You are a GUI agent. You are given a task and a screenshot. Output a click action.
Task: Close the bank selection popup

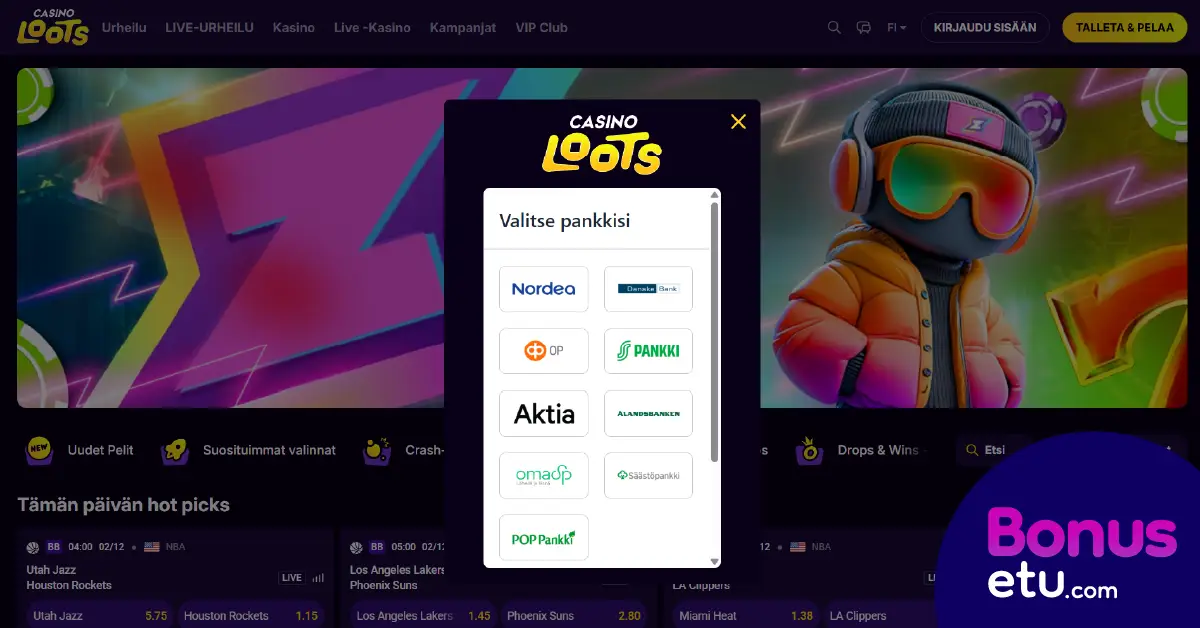[x=738, y=122]
